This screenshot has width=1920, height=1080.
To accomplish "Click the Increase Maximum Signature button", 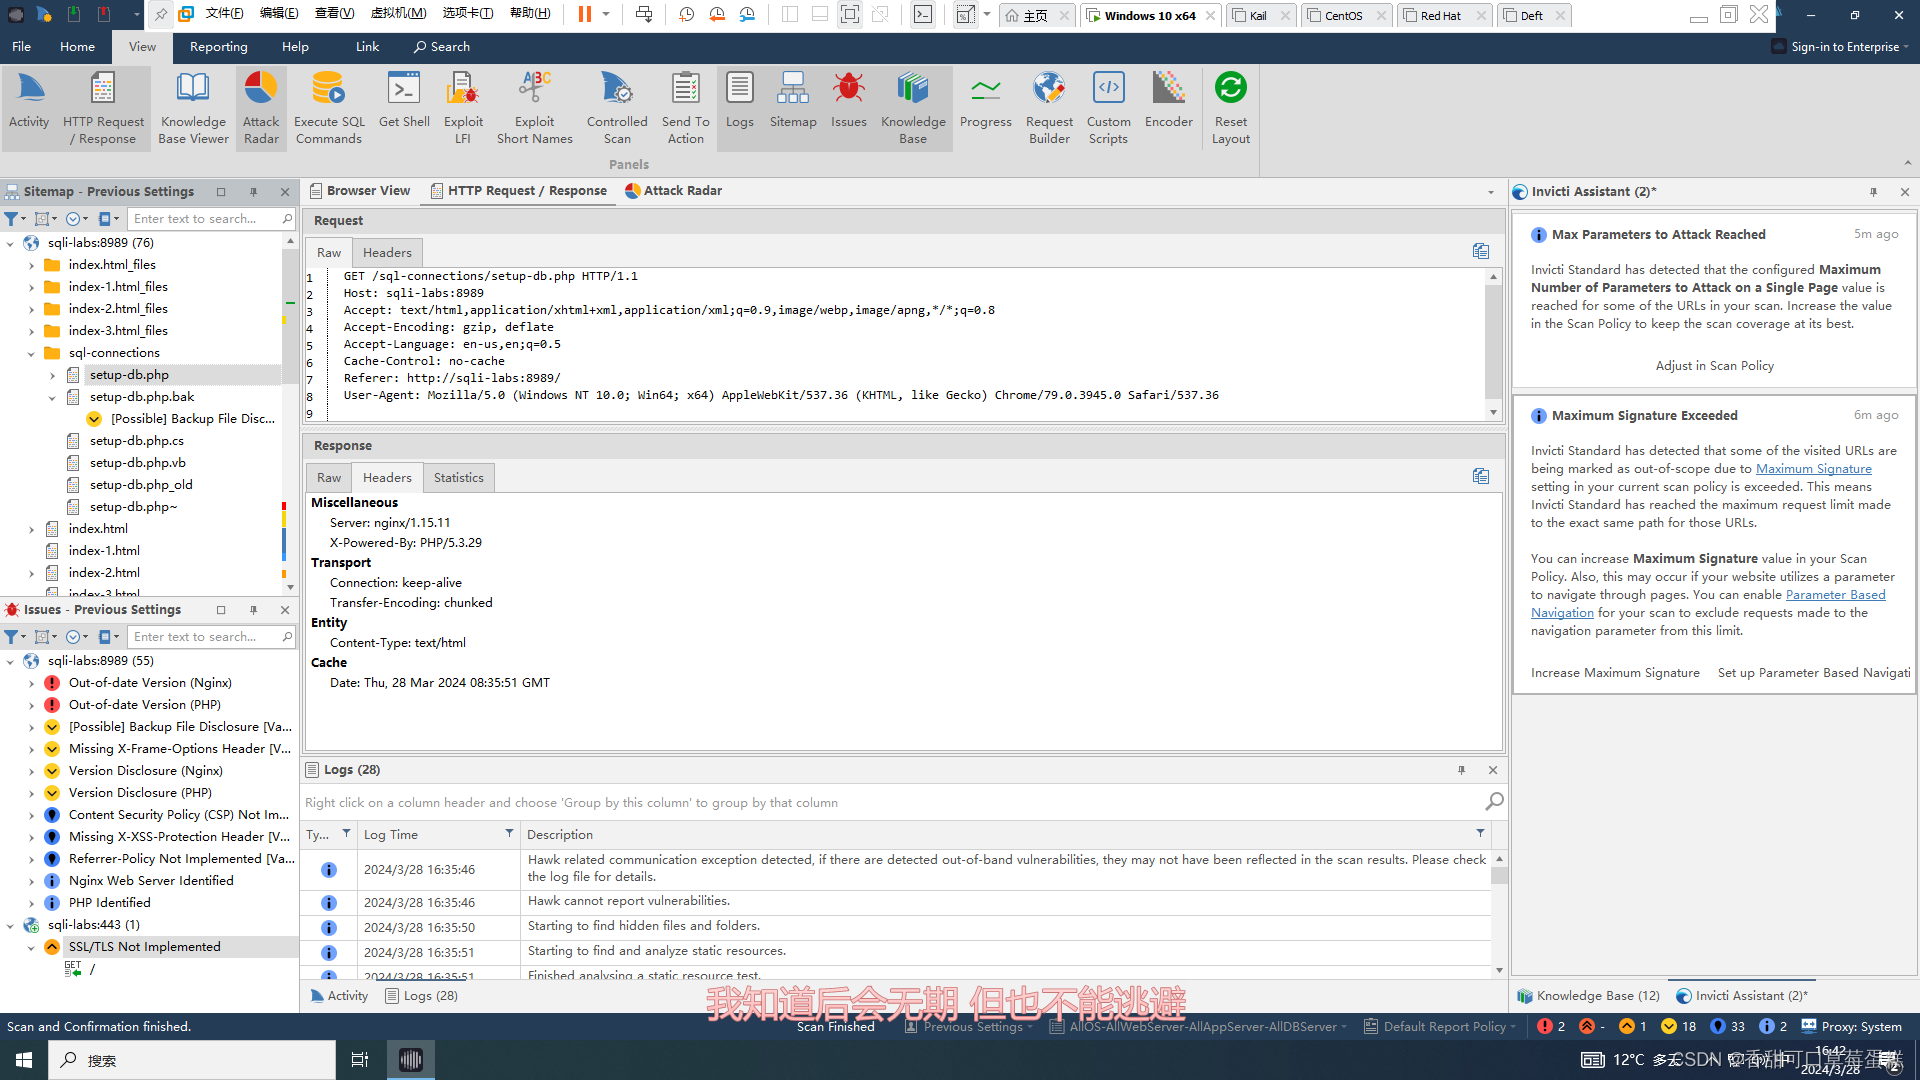I will (x=1614, y=673).
